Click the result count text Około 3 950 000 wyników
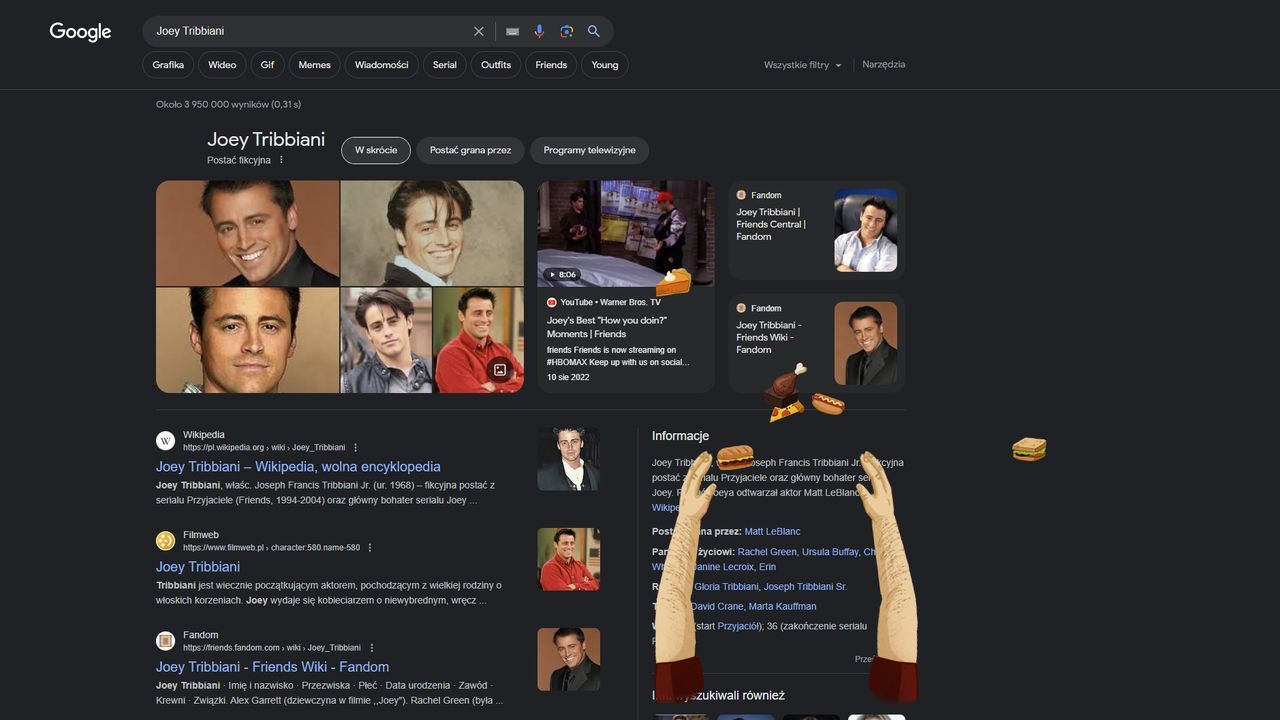The width and height of the screenshot is (1280, 720). [x=228, y=104]
